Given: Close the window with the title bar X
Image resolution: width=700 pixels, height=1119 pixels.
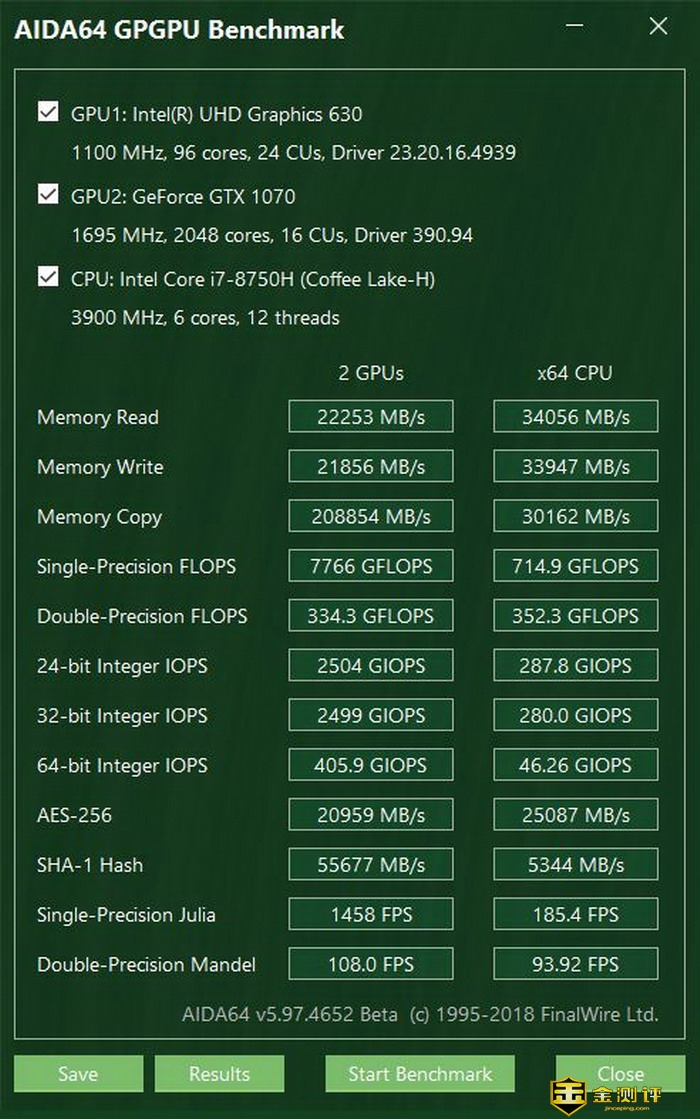Looking at the screenshot, I should point(658,27).
